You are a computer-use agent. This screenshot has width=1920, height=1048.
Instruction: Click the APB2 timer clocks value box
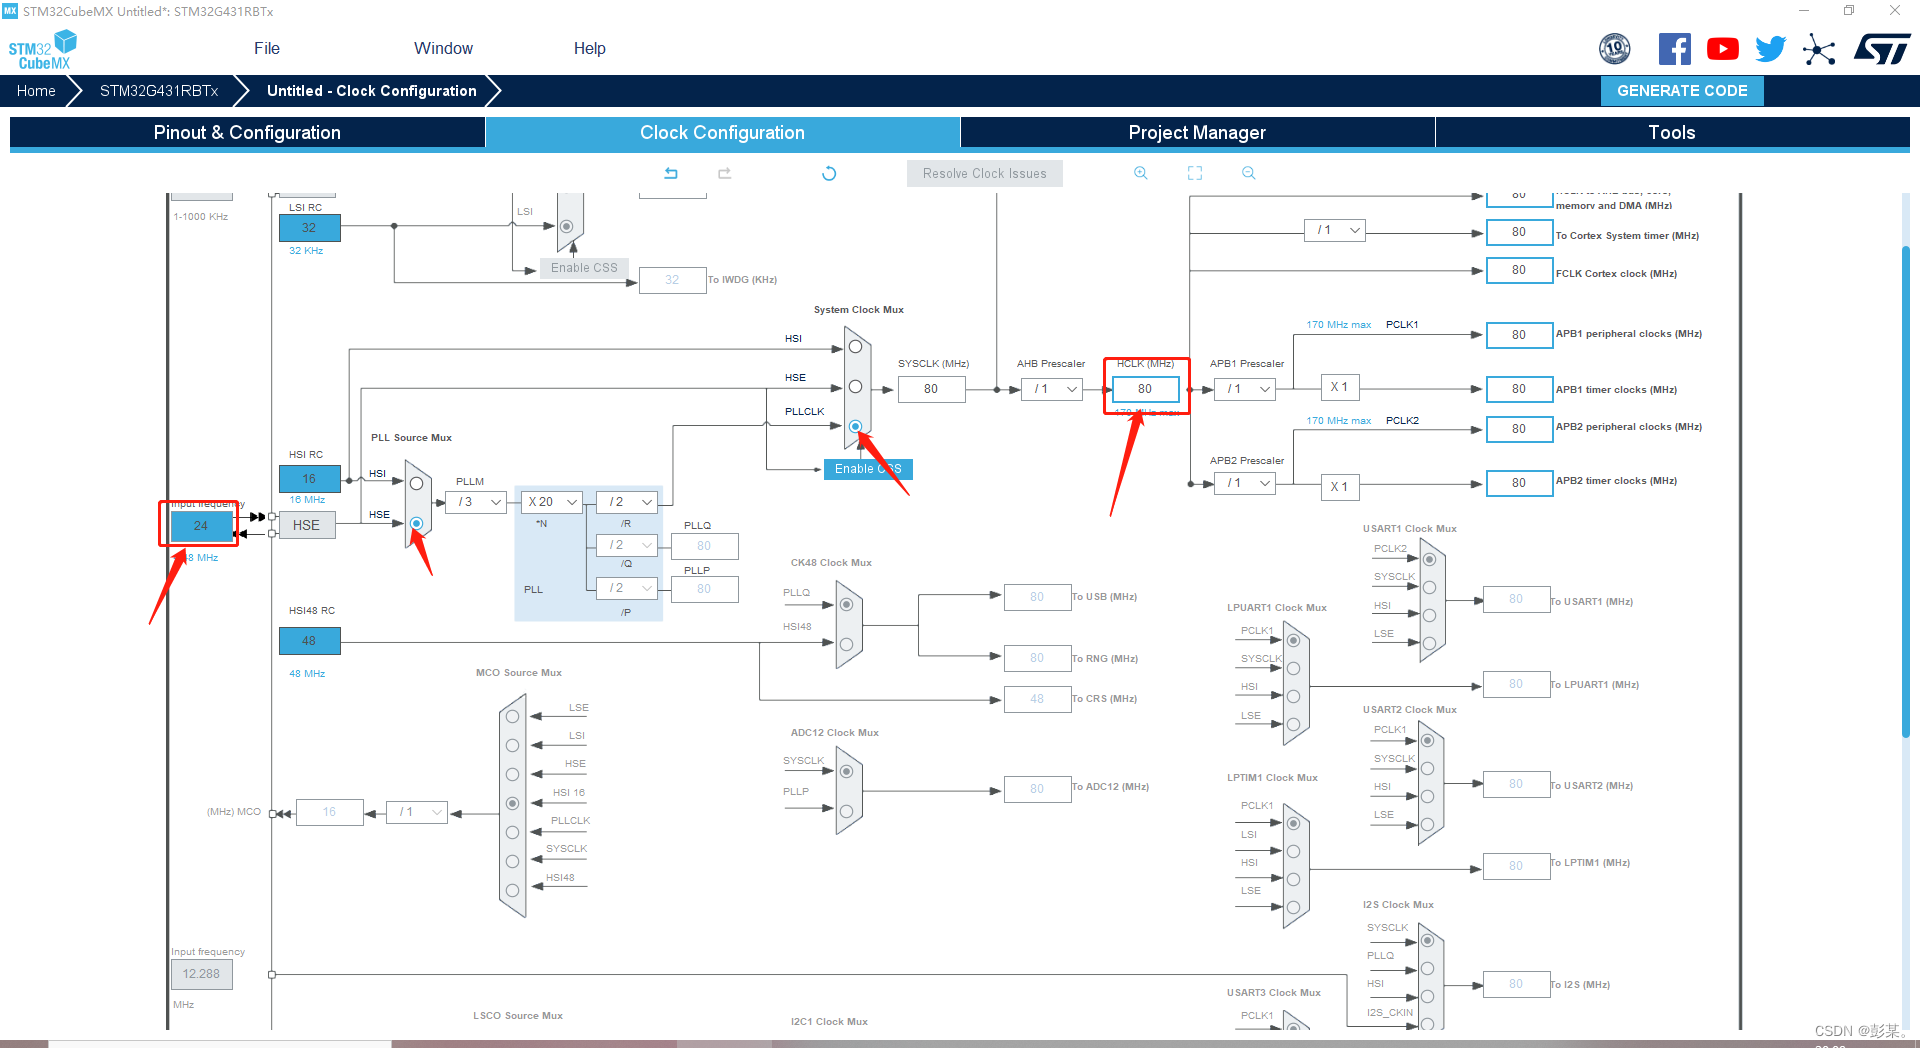click(x=1519, y=483)
